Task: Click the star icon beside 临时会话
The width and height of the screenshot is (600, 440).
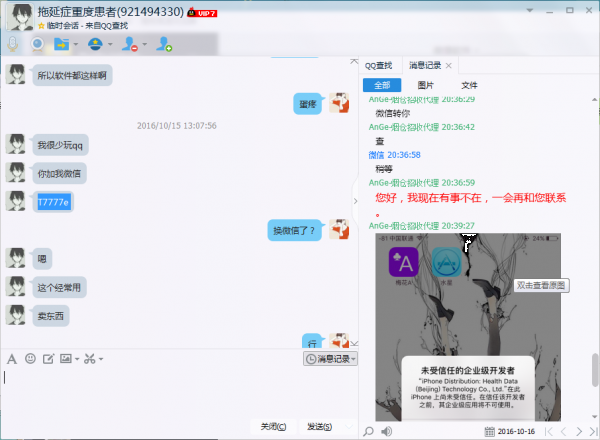Action: 41,26
